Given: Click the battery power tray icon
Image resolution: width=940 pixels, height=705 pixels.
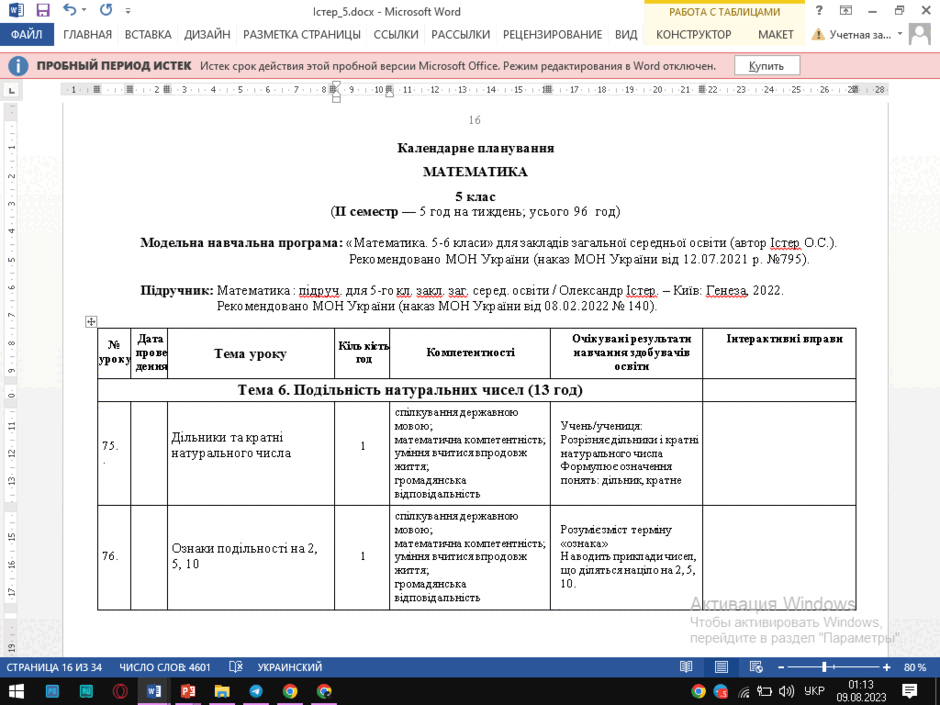Looking at the screenshot, I should pyautogui.click(x=764, y=692).
